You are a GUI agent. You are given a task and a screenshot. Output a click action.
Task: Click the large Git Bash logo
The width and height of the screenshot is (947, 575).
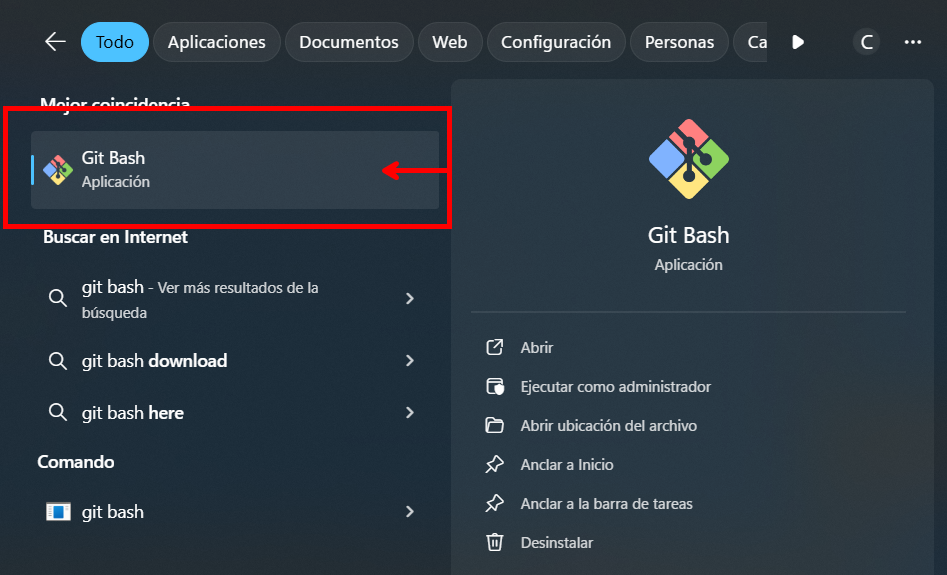688,158
